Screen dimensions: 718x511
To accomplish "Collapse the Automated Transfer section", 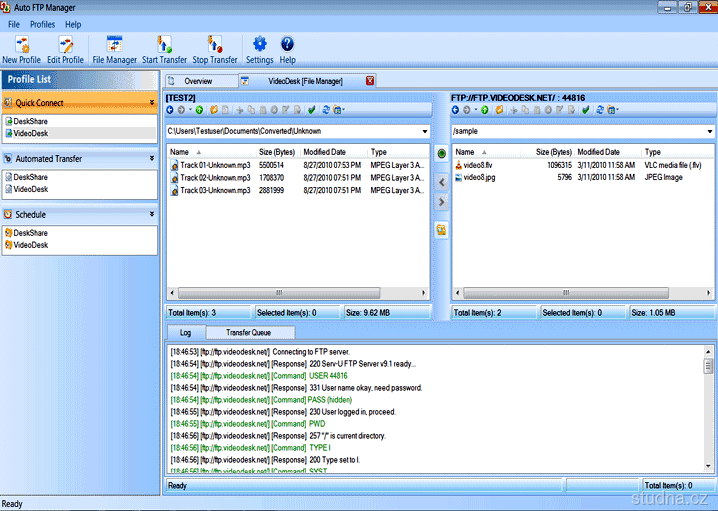I will (152, 158).
